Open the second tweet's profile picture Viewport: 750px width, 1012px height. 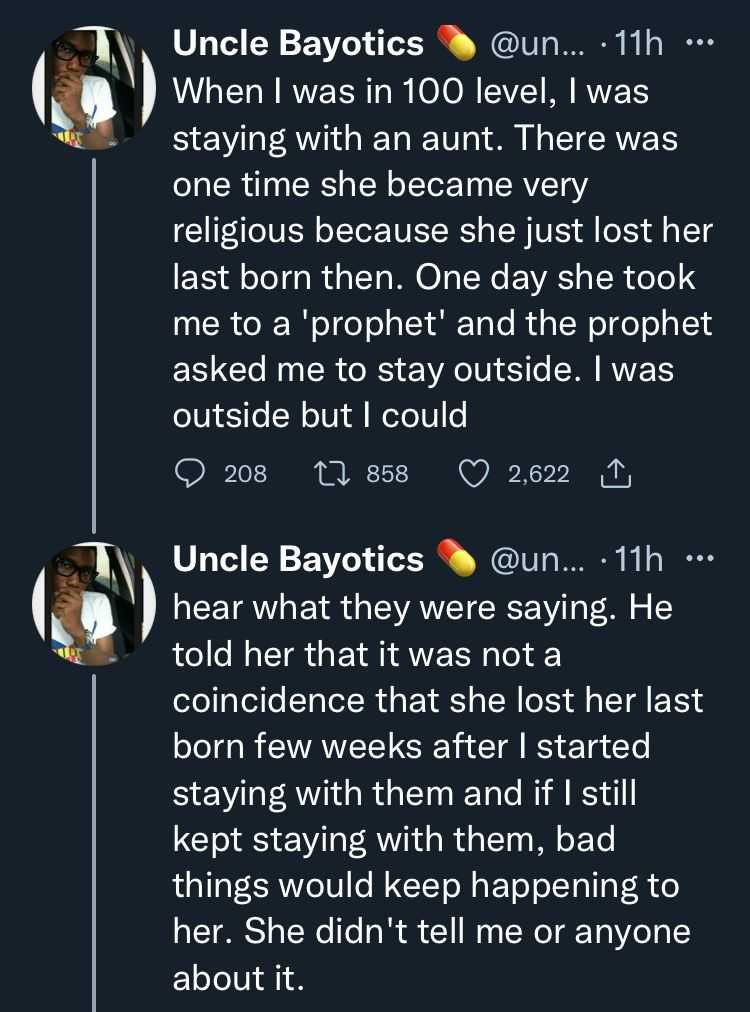pos(90,606)
